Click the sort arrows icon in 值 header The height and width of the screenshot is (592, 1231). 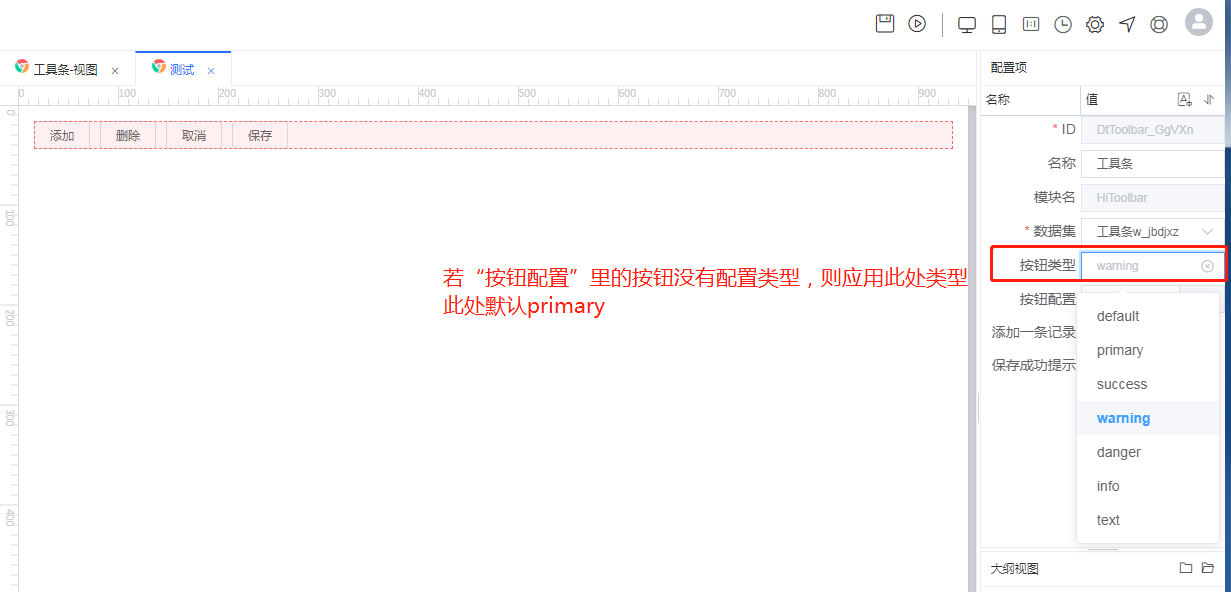pyautogui.click(x=1209, y=99)
